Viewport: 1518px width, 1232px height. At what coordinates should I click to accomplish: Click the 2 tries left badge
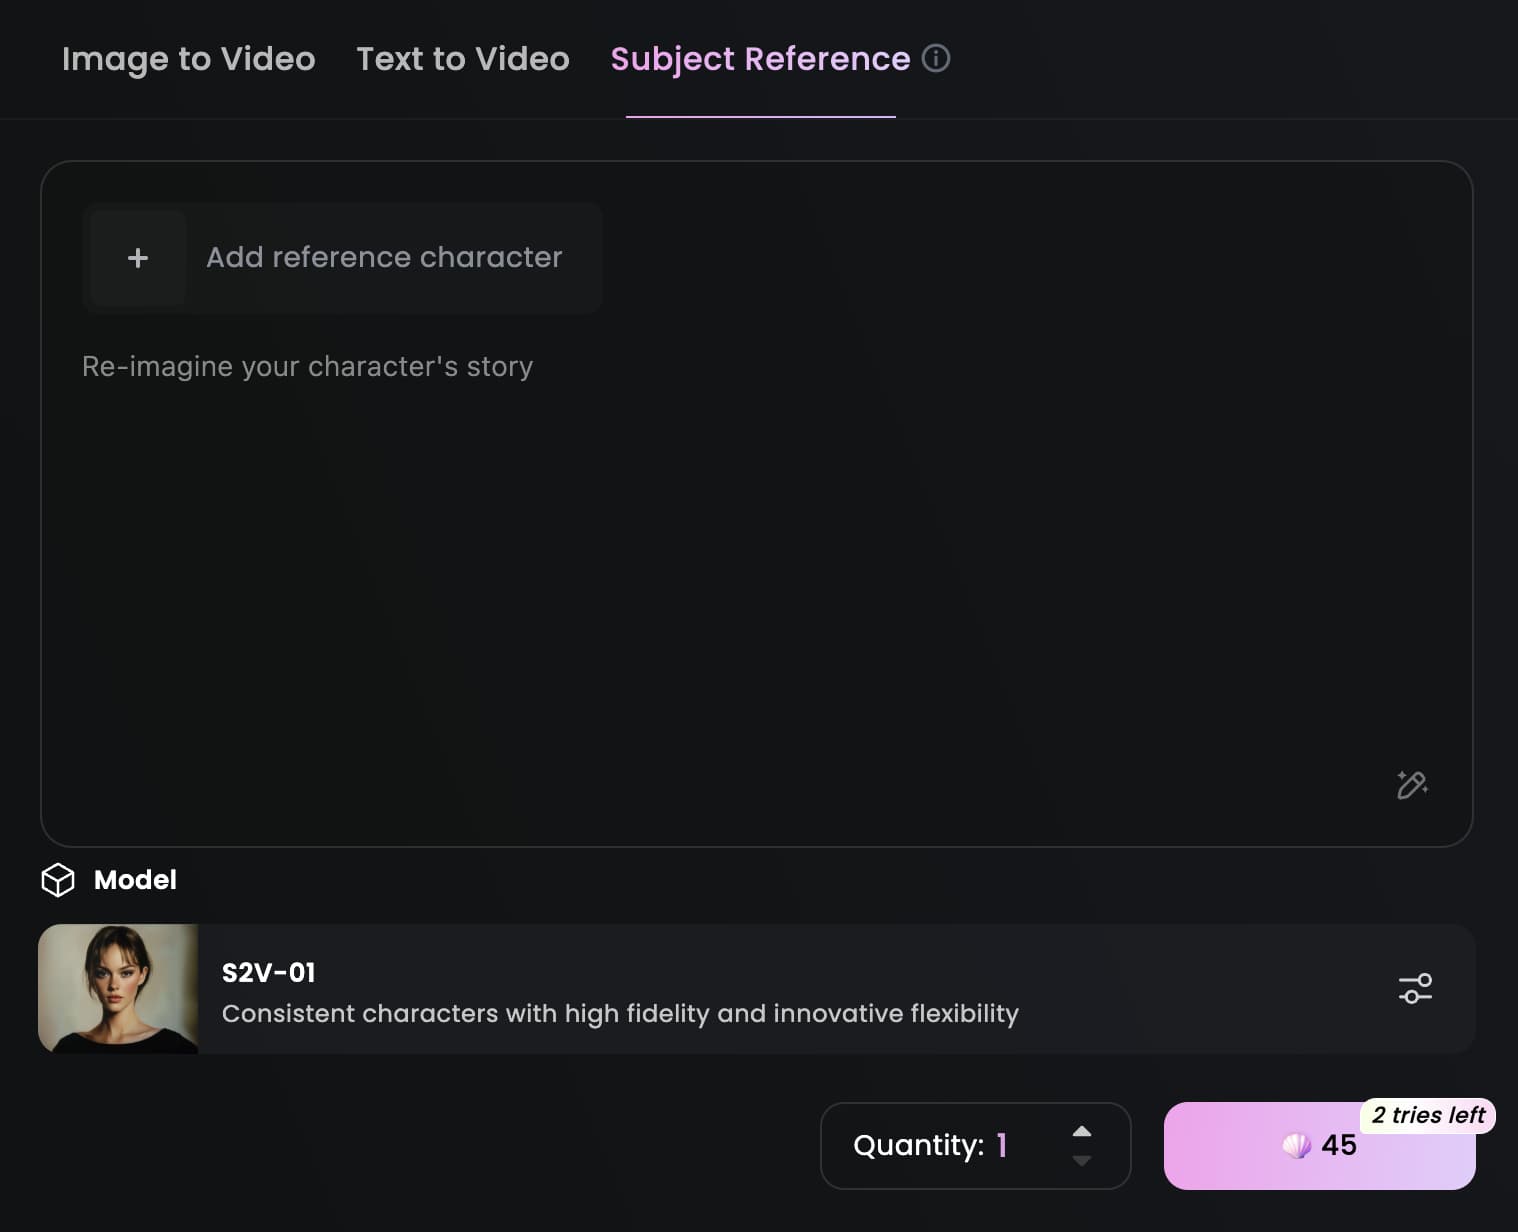pyautogui.click(x=1428, y=1115)
